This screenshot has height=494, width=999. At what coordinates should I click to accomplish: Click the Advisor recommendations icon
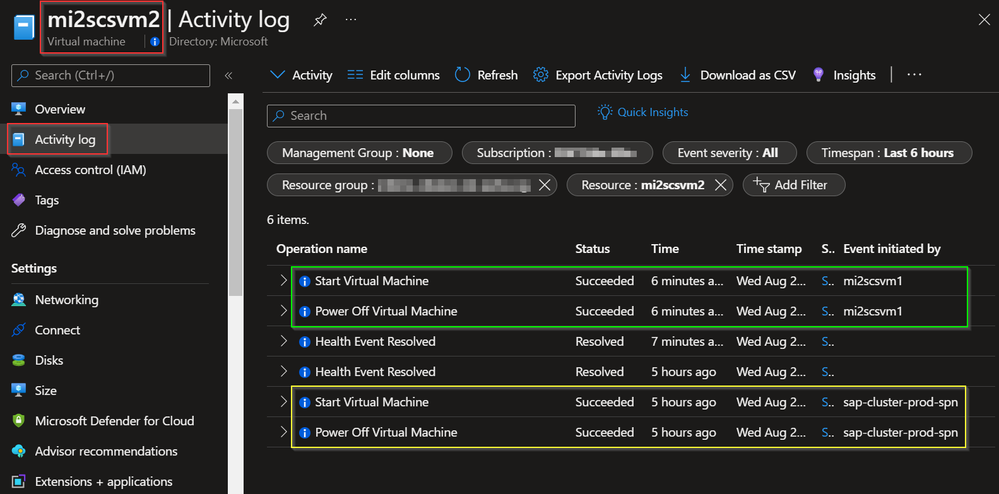(x=18, y=451)
